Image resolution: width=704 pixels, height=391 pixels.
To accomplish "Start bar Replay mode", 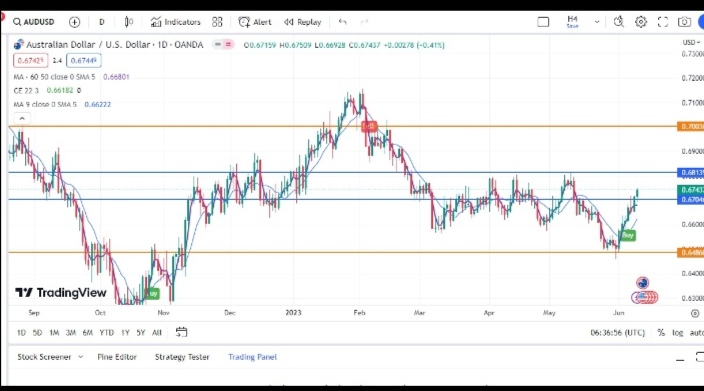I will click(x=303, y=22).
